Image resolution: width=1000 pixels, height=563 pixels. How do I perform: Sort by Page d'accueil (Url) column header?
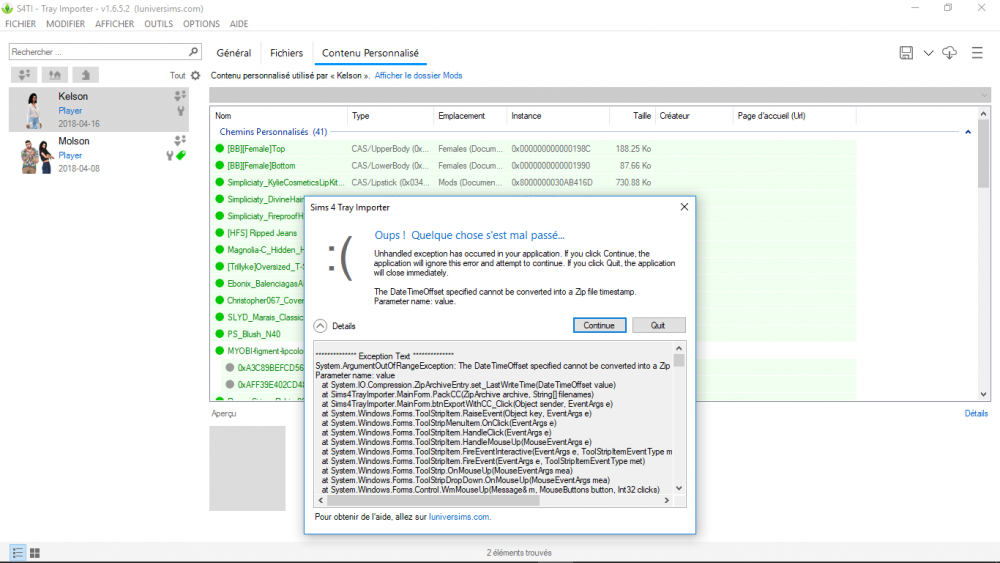click(x=794, y=115)
